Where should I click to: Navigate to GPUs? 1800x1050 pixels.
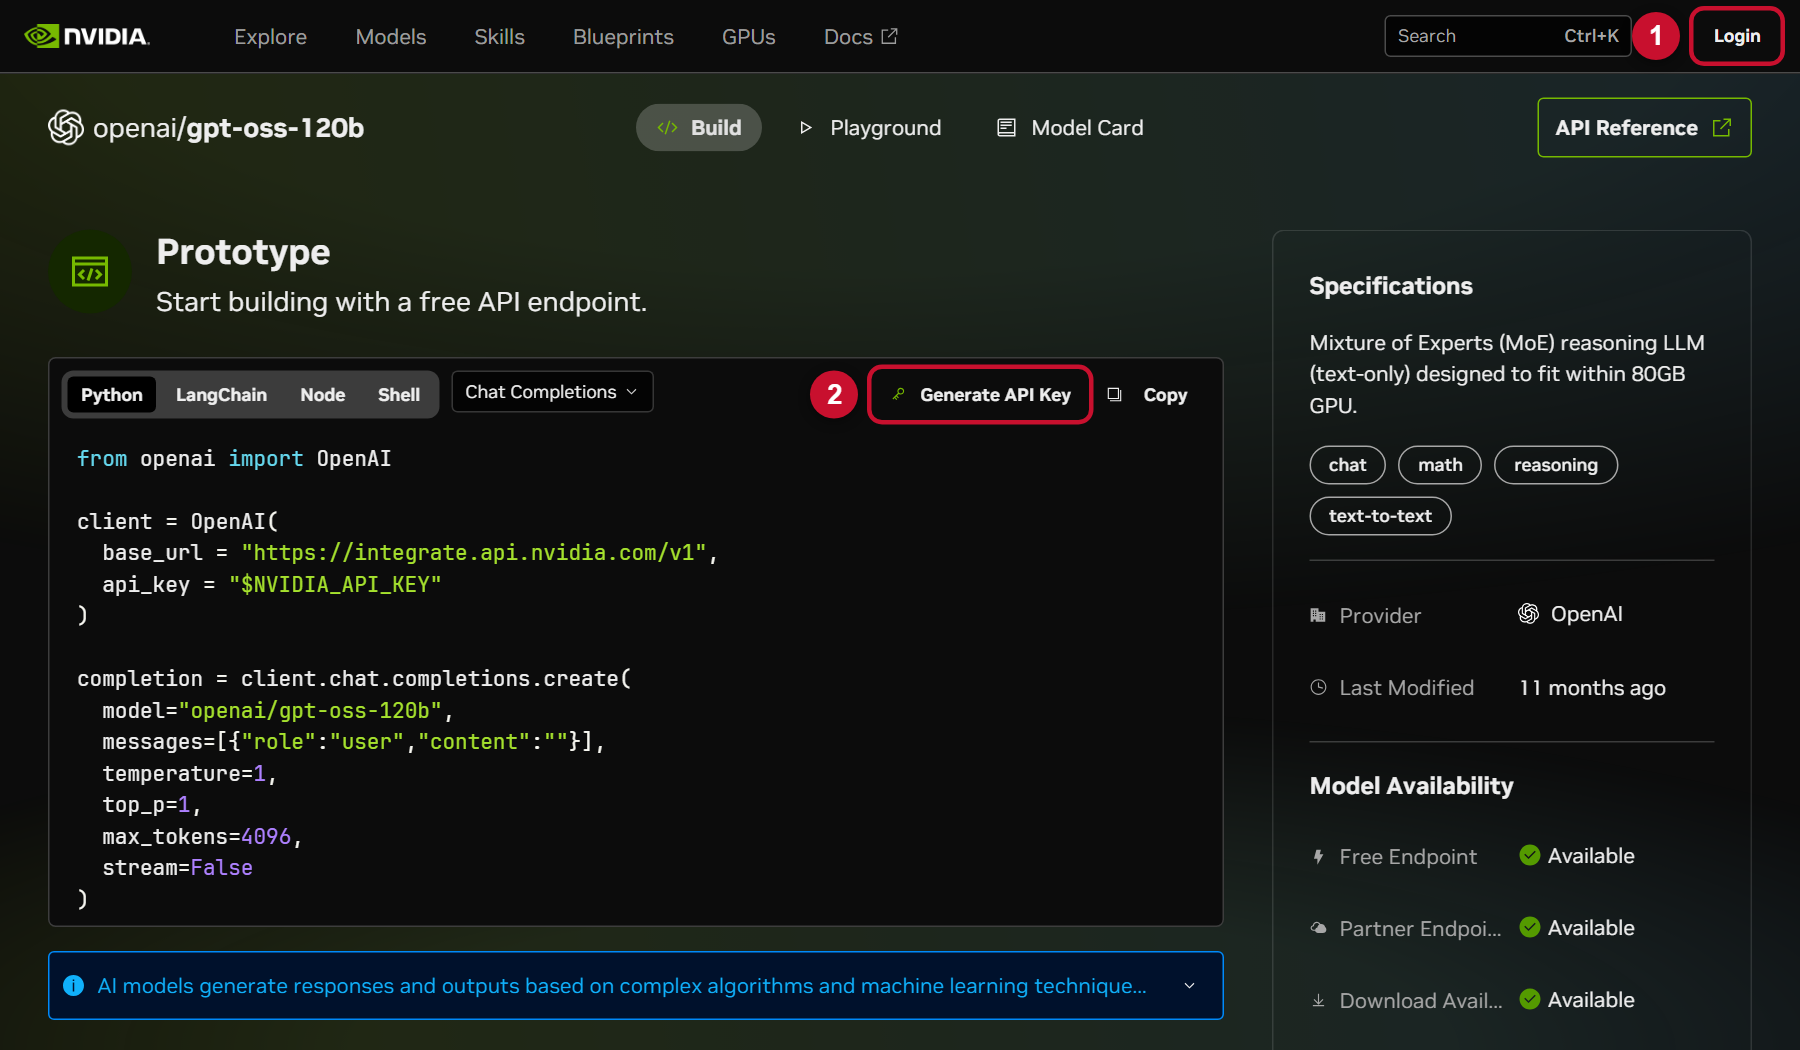tap(749, 36)
